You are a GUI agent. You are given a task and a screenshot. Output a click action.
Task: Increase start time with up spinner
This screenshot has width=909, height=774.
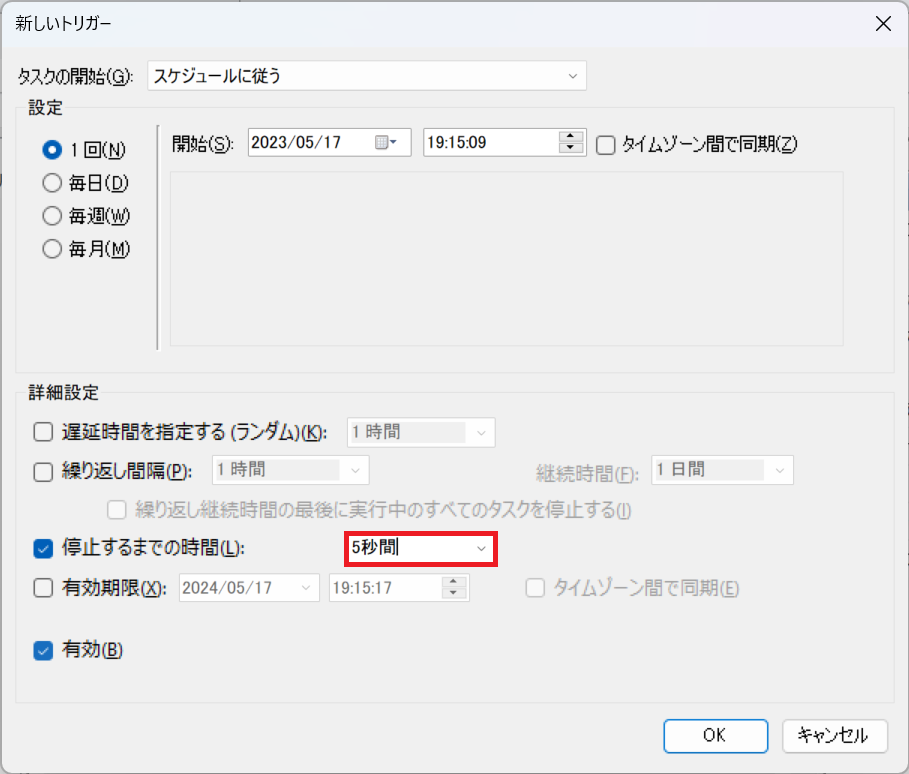(570, 136)
